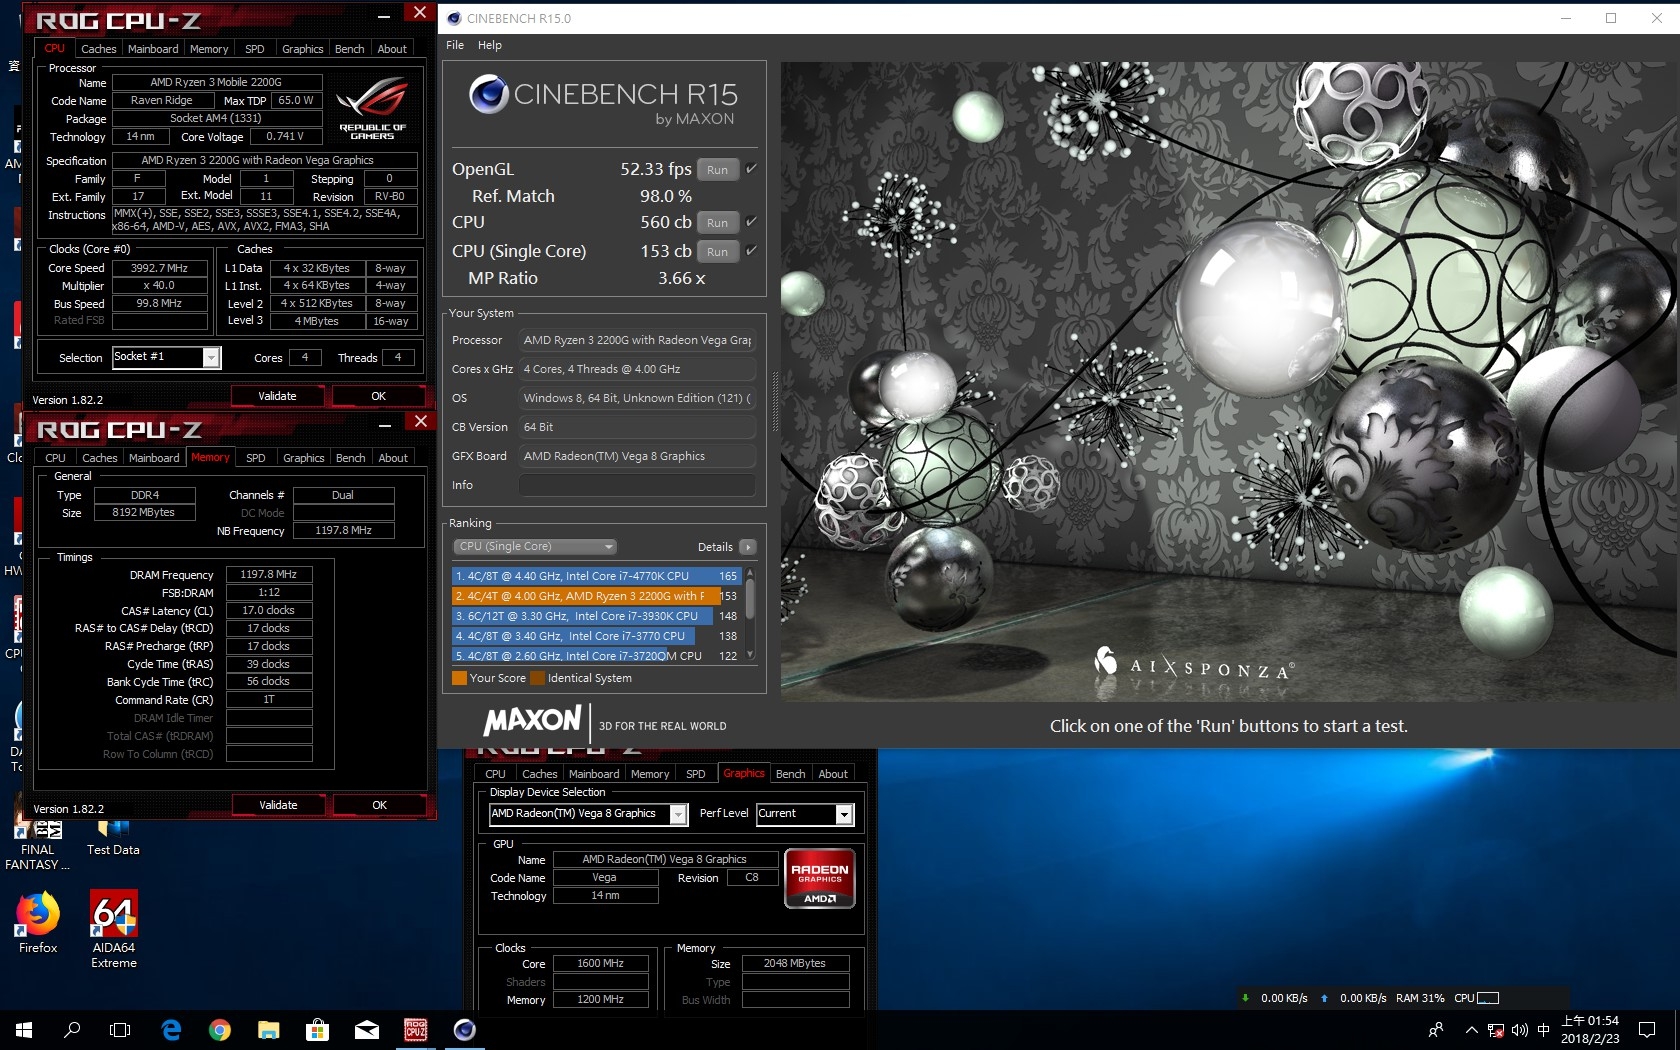
Task: Click OK in the processor CPU-Z window
Action: click(378, 396)
